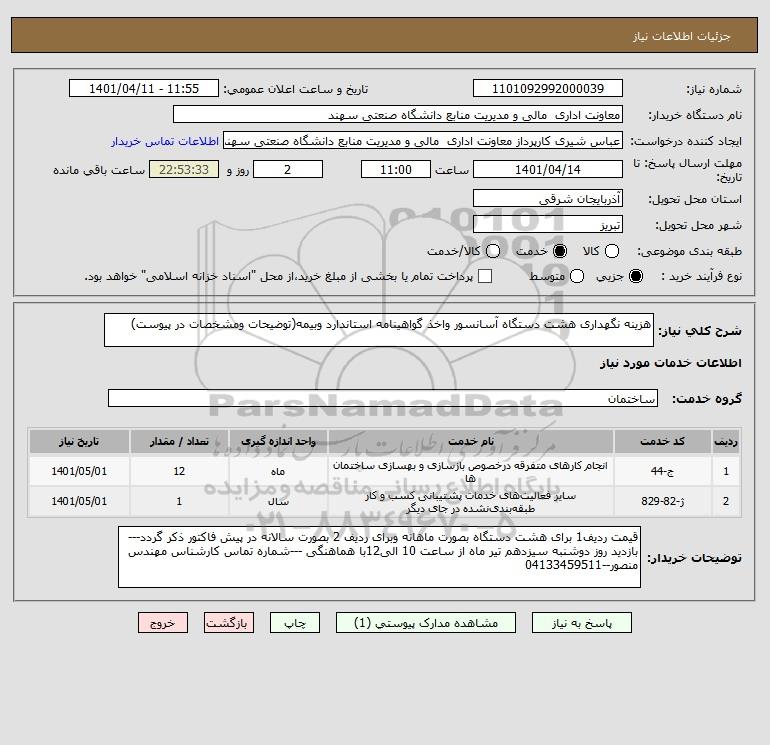This screenshot has width=770, height=745.
Task: Click the delivery city field تبریز
Action: (548, 224)
